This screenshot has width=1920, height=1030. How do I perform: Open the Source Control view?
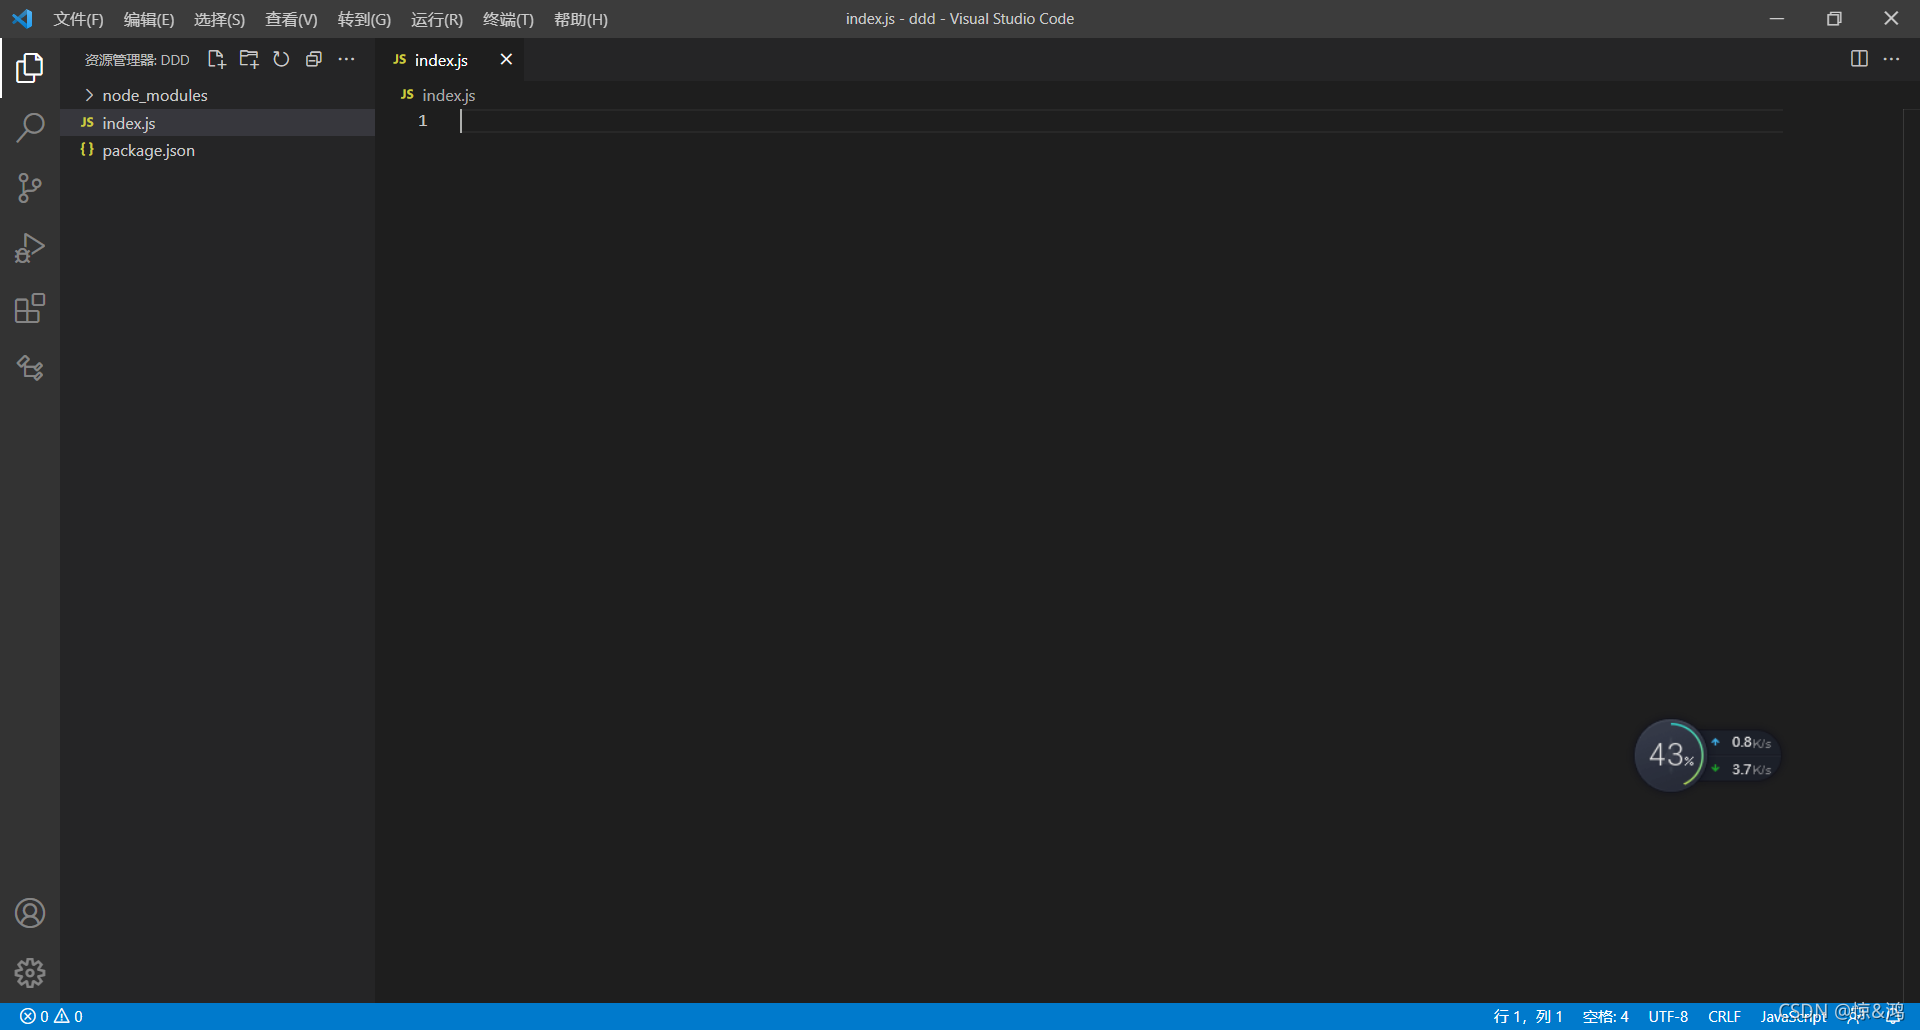(x=30, y=188)
